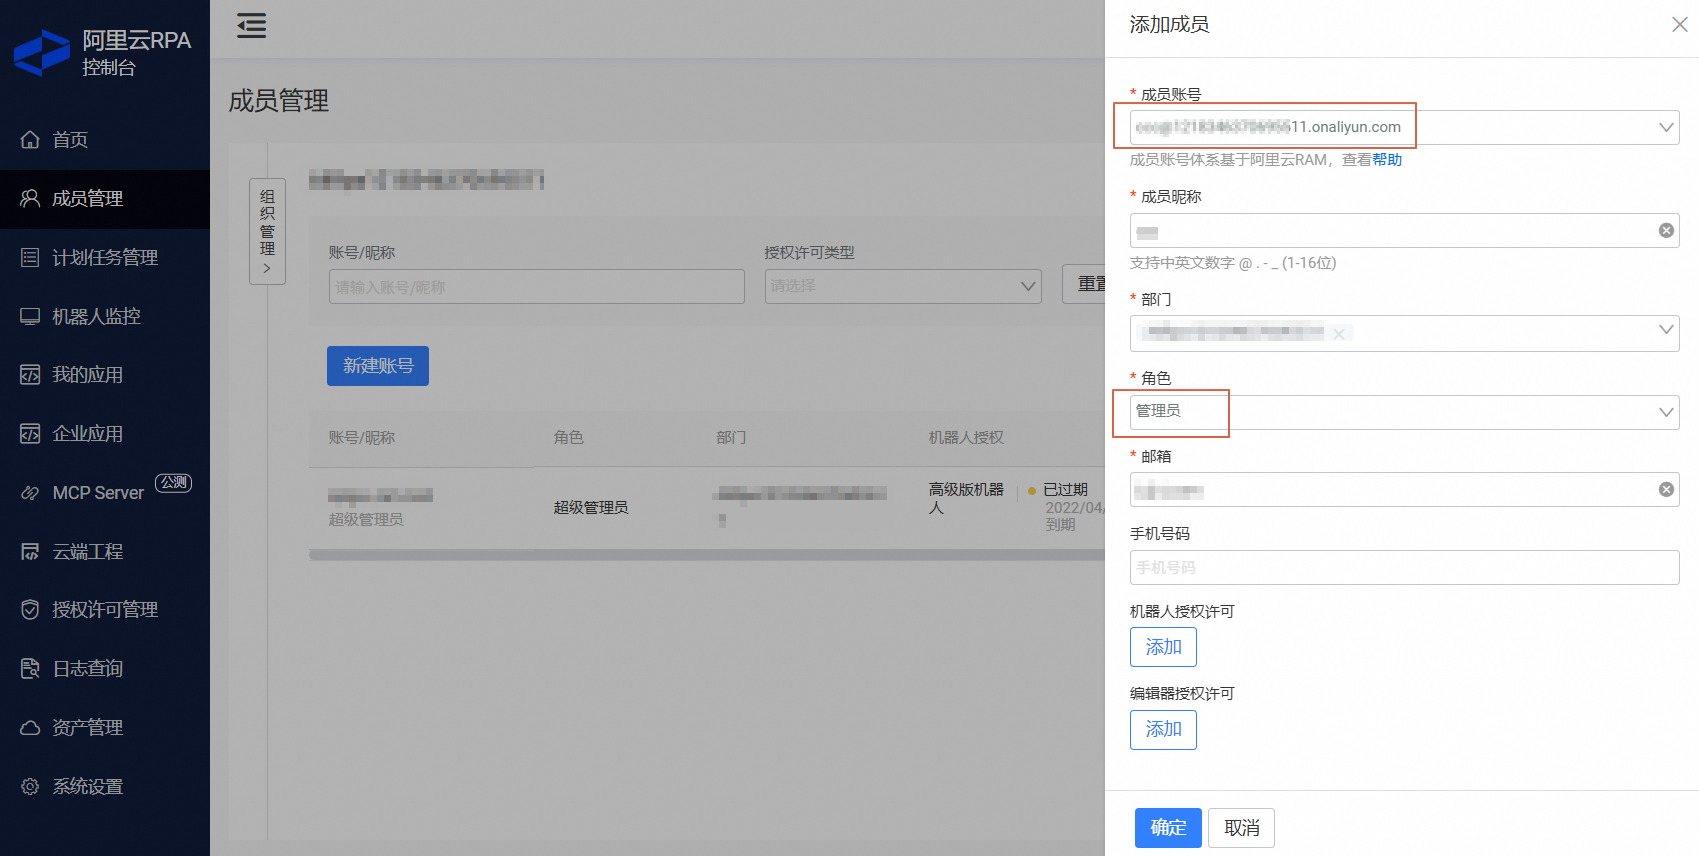Open 授权许可管理 page
The height and width of the screenshot is (856, 1699).
point(105,610)
